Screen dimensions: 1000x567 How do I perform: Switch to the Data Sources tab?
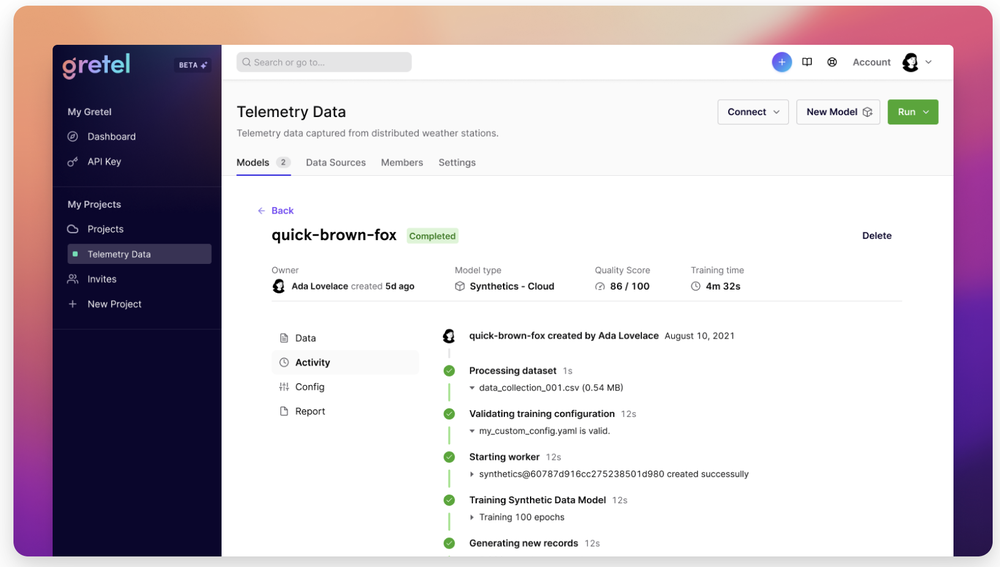pyautogui.click(x=335, y=163)
